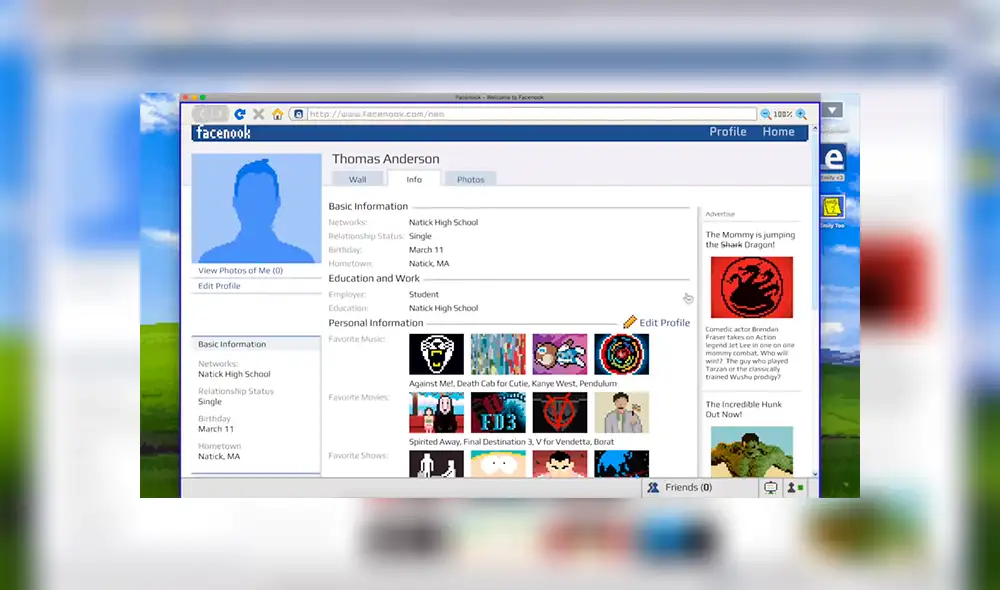This screenshot has height=590, width=1000.
Task: Click the Edit Profile pencil icon
Action: pos(629,322)
